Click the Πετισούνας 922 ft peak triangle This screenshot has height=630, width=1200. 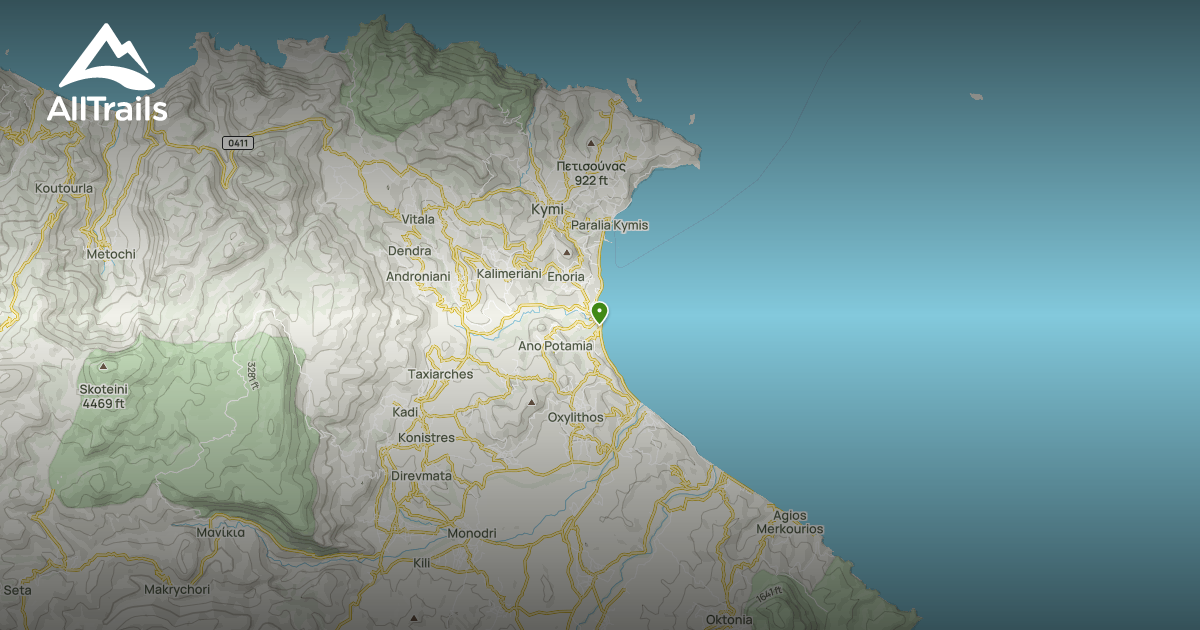tap(591, 143)
